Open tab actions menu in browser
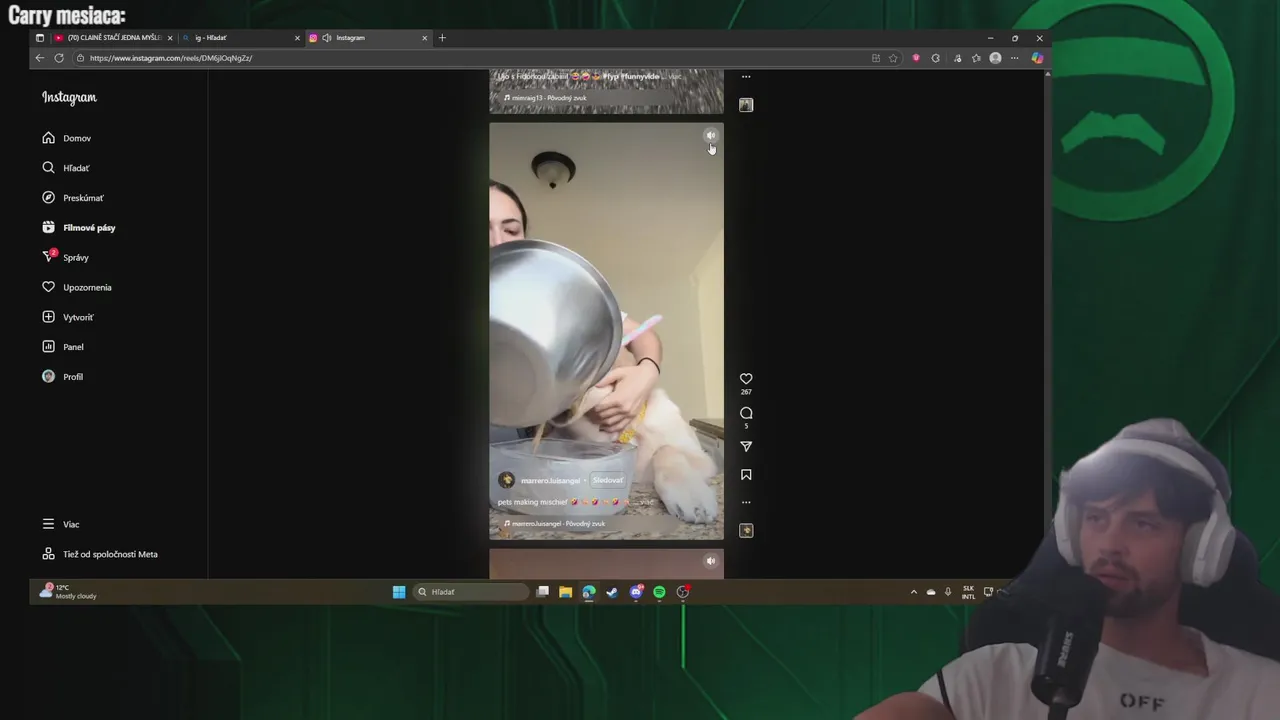 40,38
